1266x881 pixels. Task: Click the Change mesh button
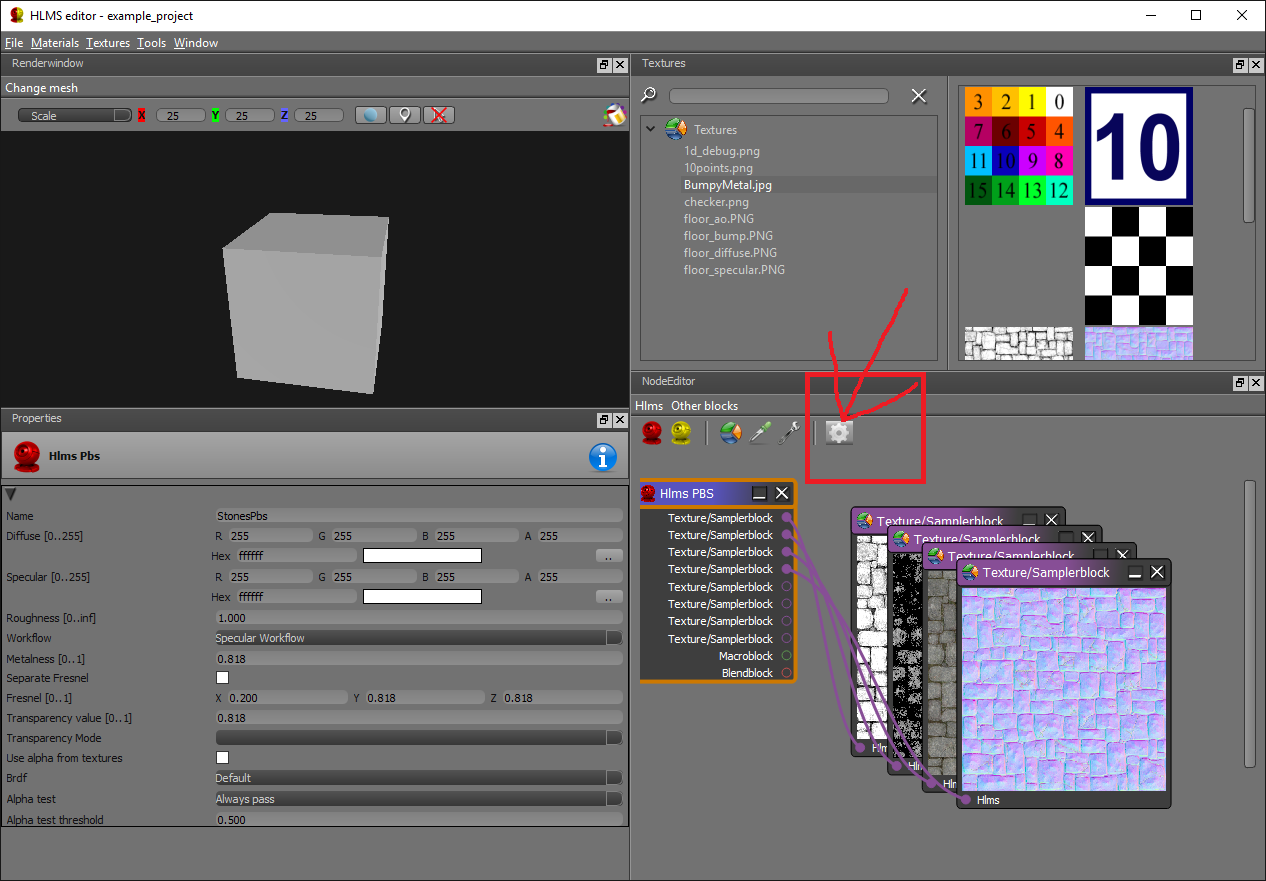tap(41, 88)
